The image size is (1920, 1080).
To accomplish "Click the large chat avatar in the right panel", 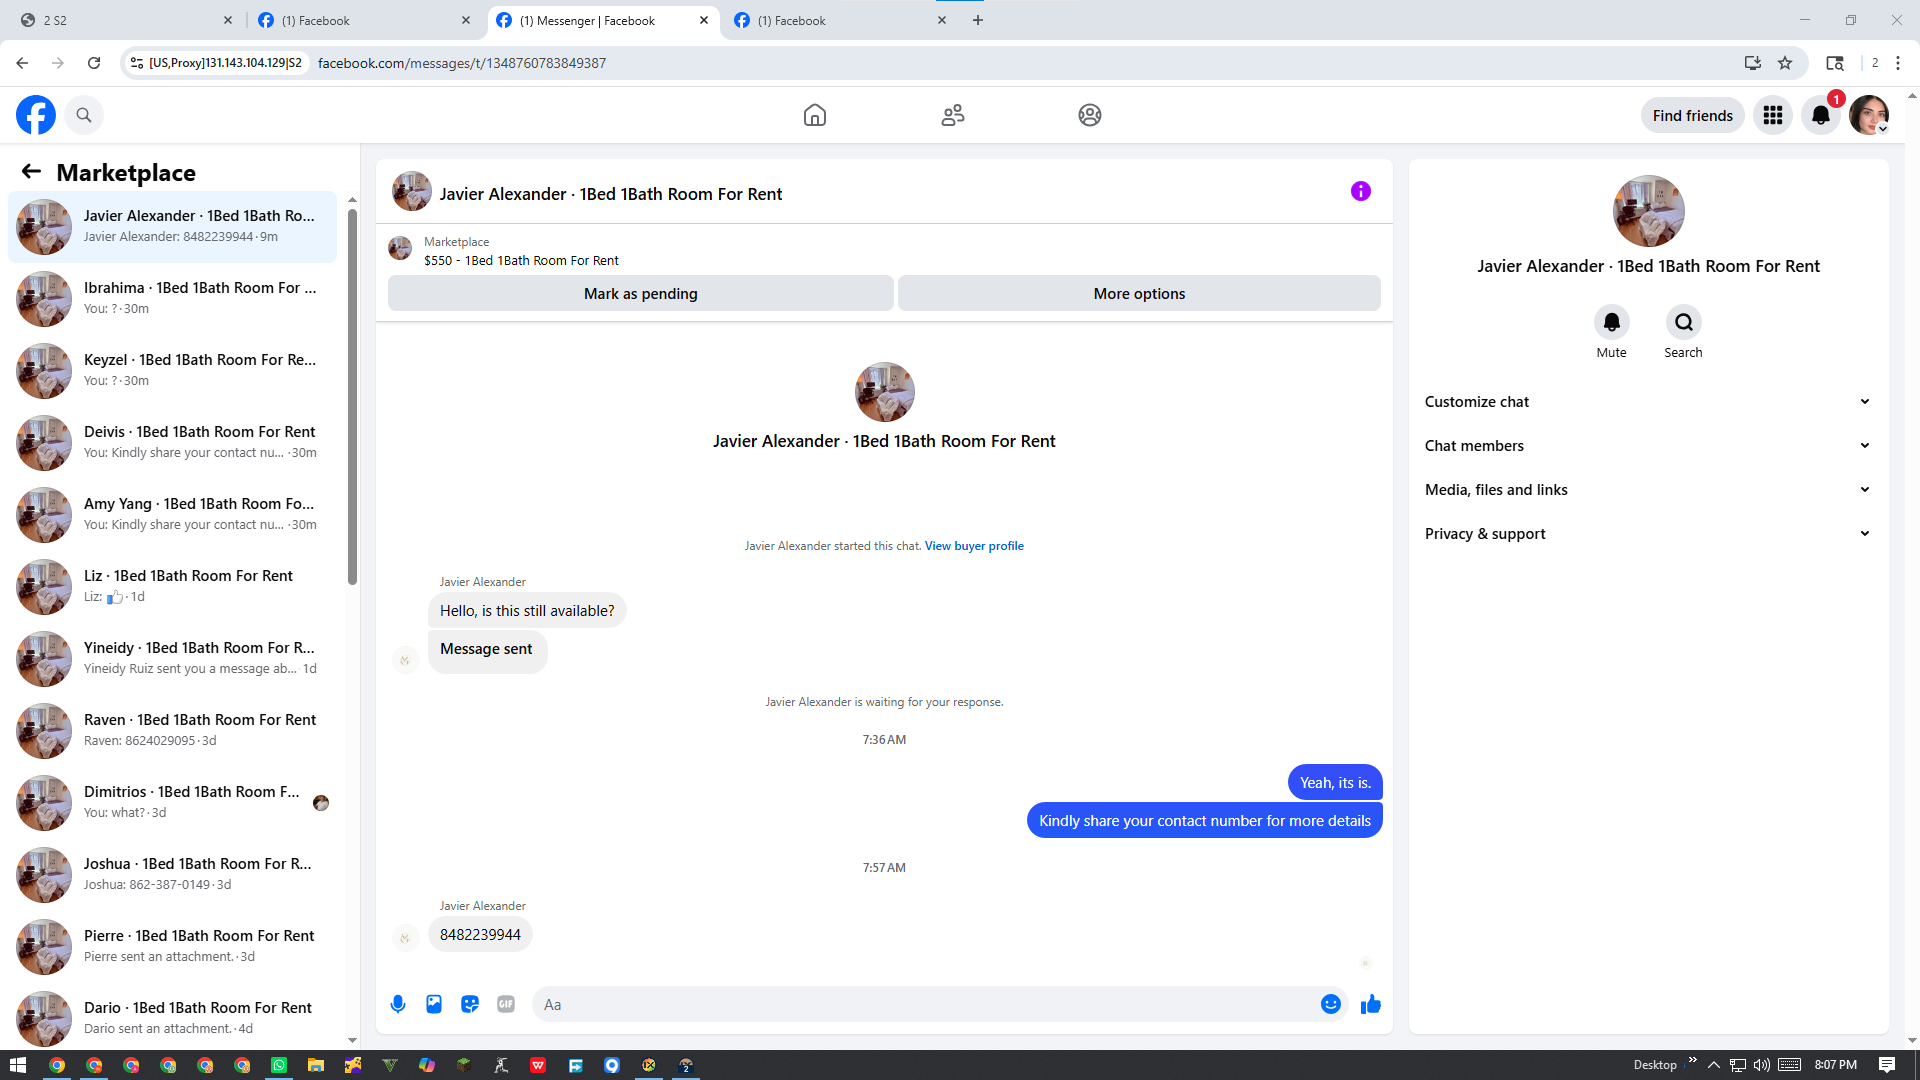I will click(x=1648, y=211).
